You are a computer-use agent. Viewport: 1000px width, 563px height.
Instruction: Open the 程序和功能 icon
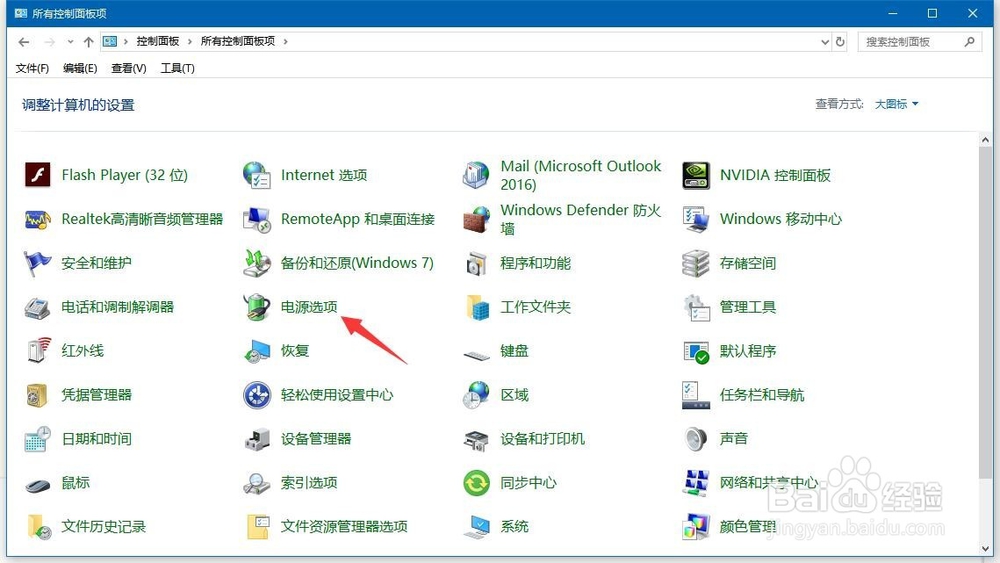(x=476, y=263)
